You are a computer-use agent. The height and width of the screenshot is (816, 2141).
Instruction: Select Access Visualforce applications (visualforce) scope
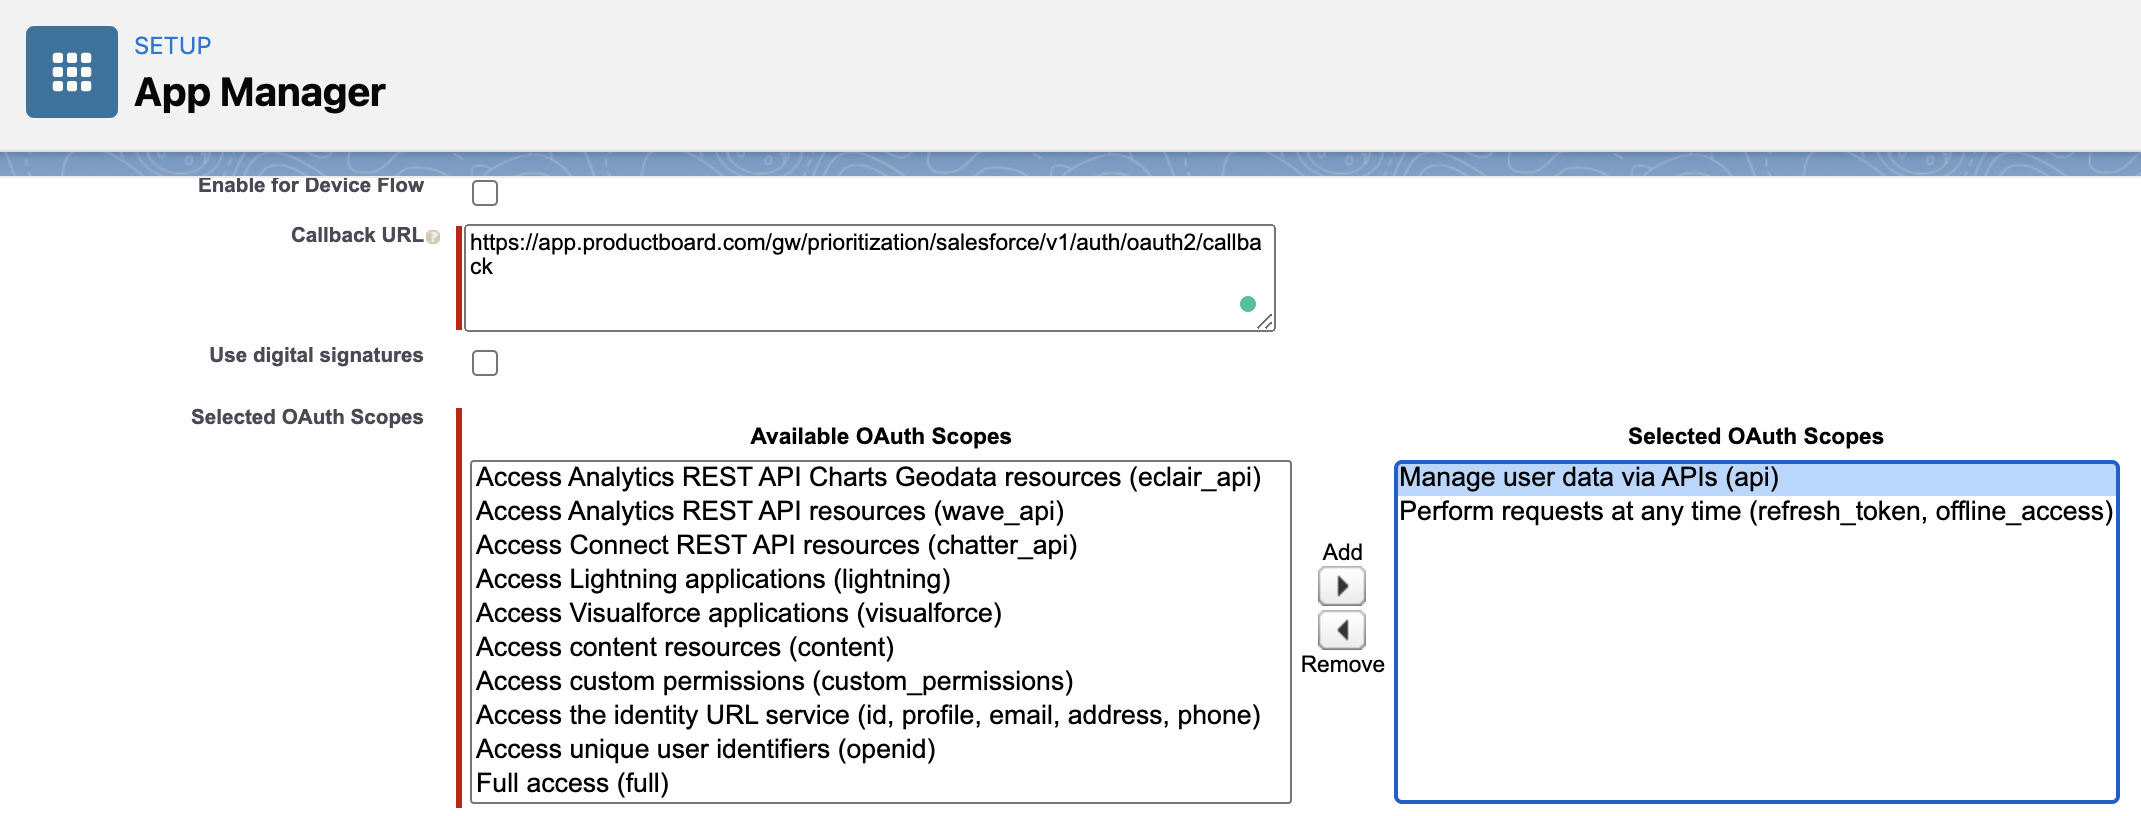point(880,614)
